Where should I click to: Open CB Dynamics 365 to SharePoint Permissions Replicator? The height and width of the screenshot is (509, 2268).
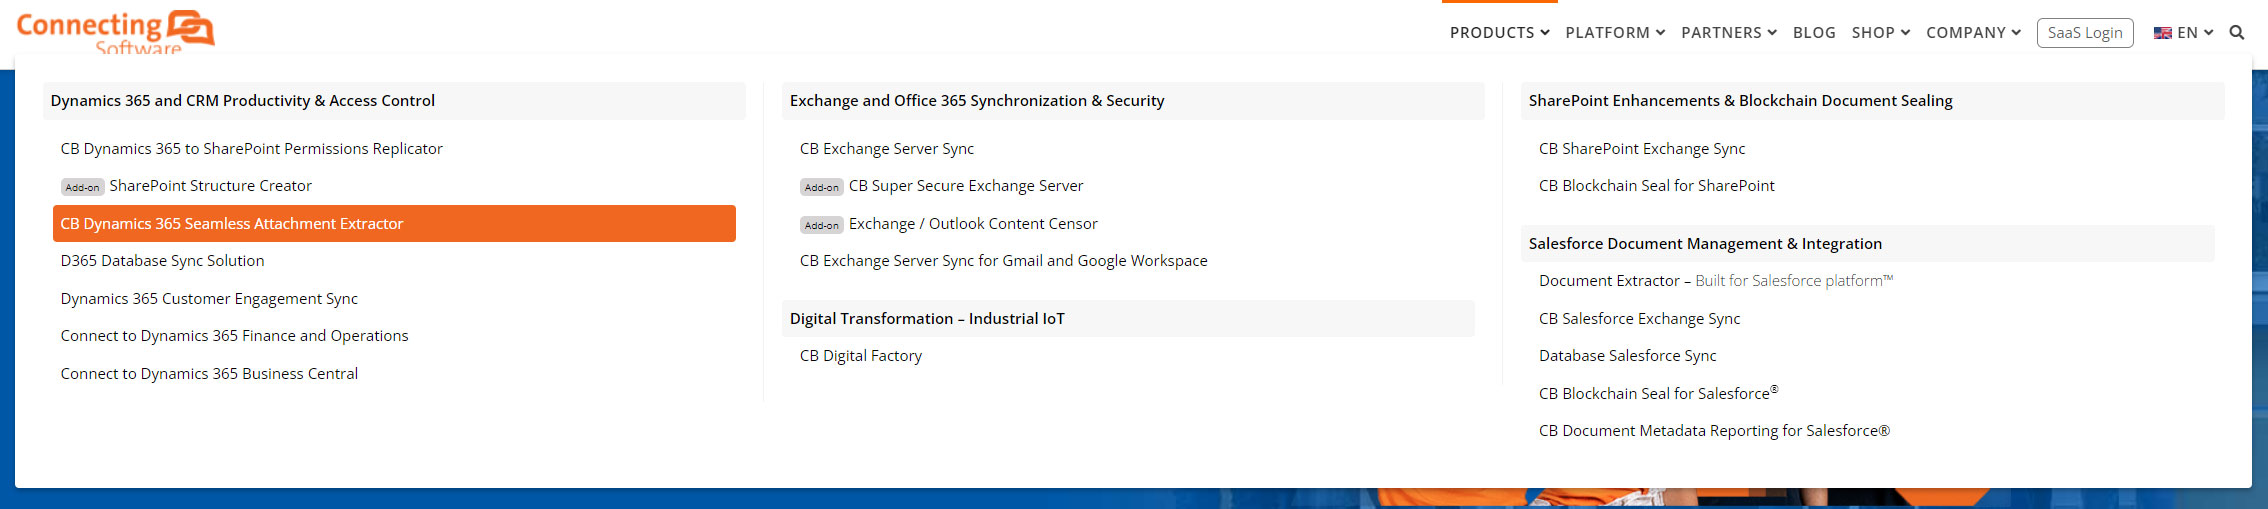pyautogui.click(x=251, y=148)
